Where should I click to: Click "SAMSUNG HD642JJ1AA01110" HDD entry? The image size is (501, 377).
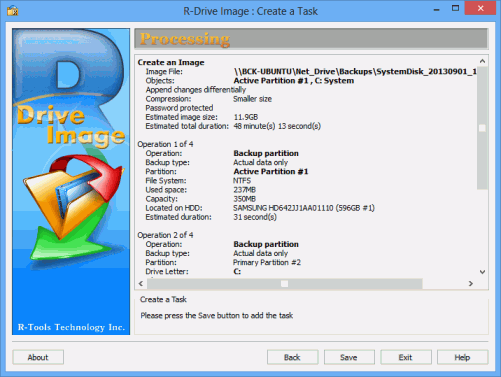(304, 208)
